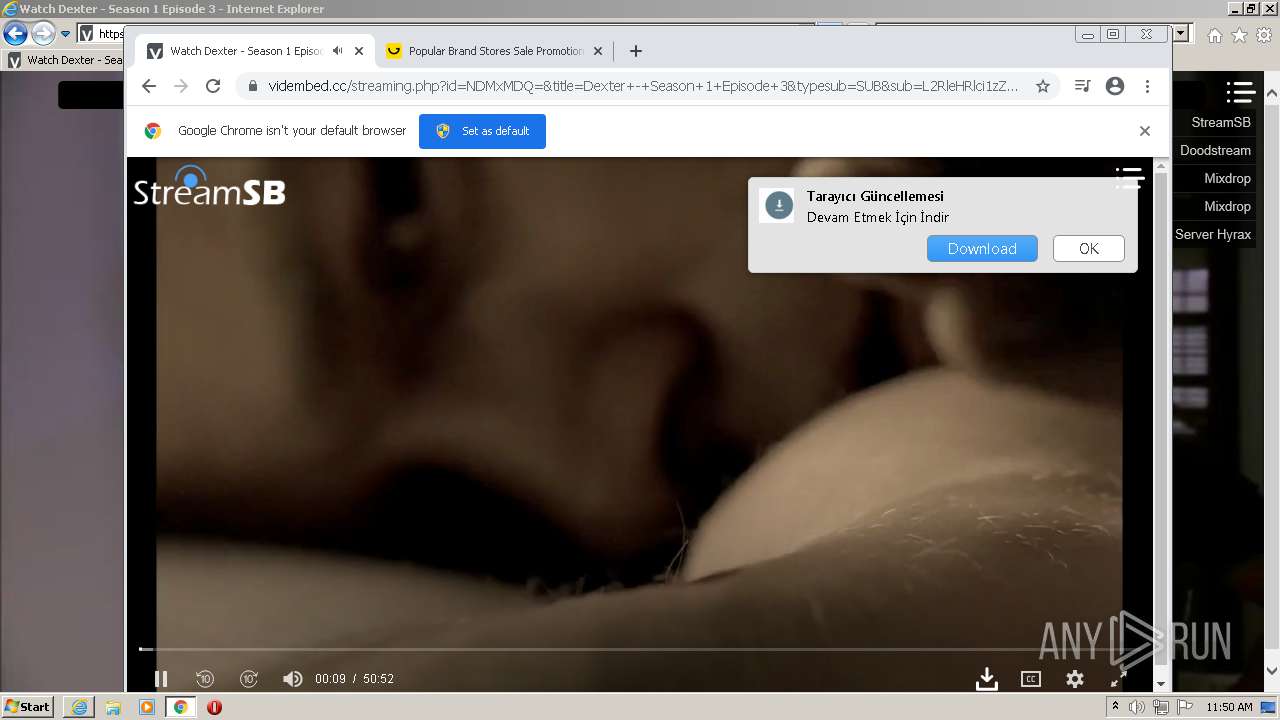Close the Watch Dexter Chrome tab

coord(359,51)
